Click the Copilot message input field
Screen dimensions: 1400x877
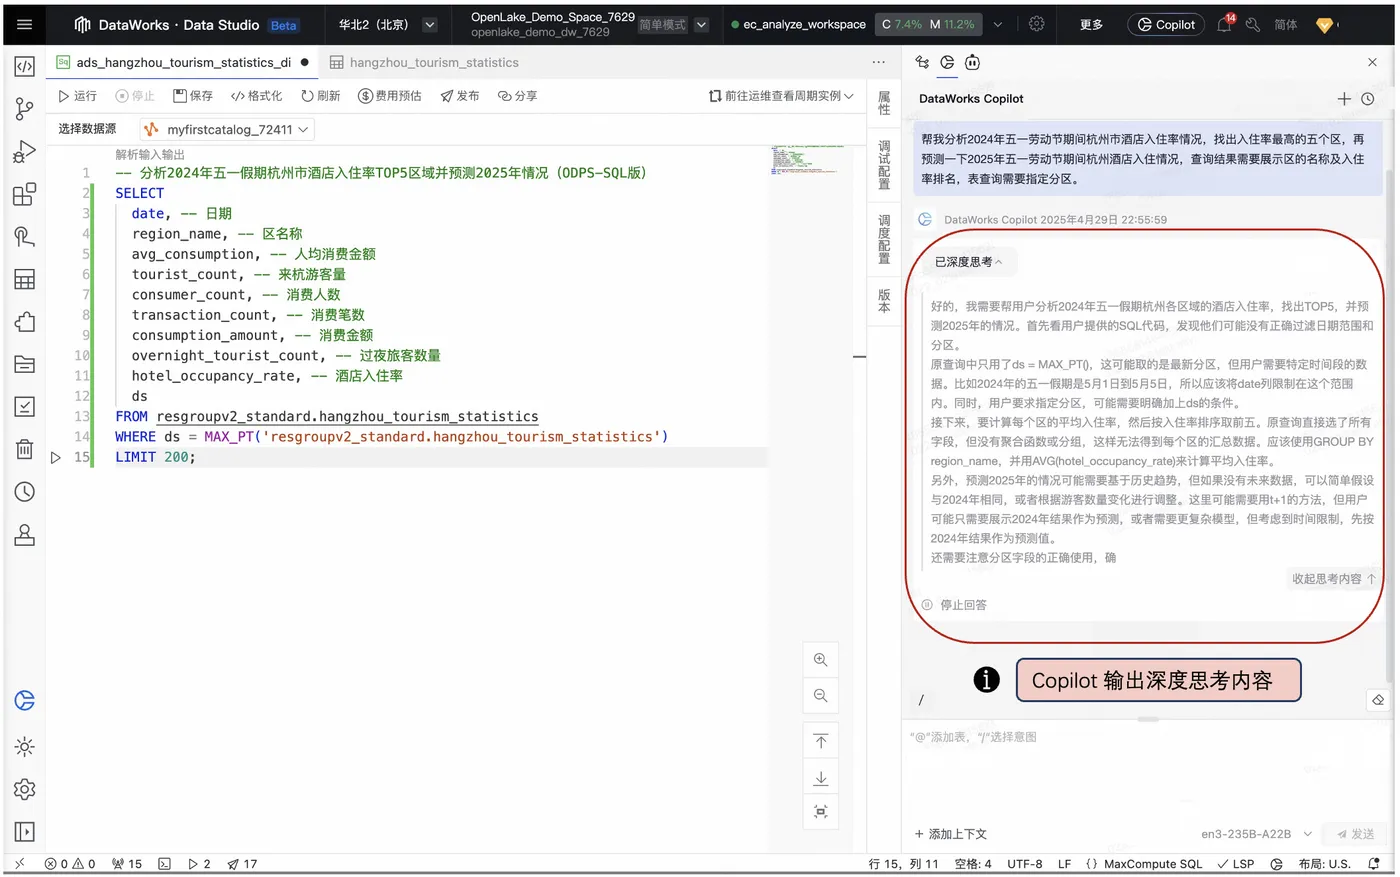coord(1147,770)
